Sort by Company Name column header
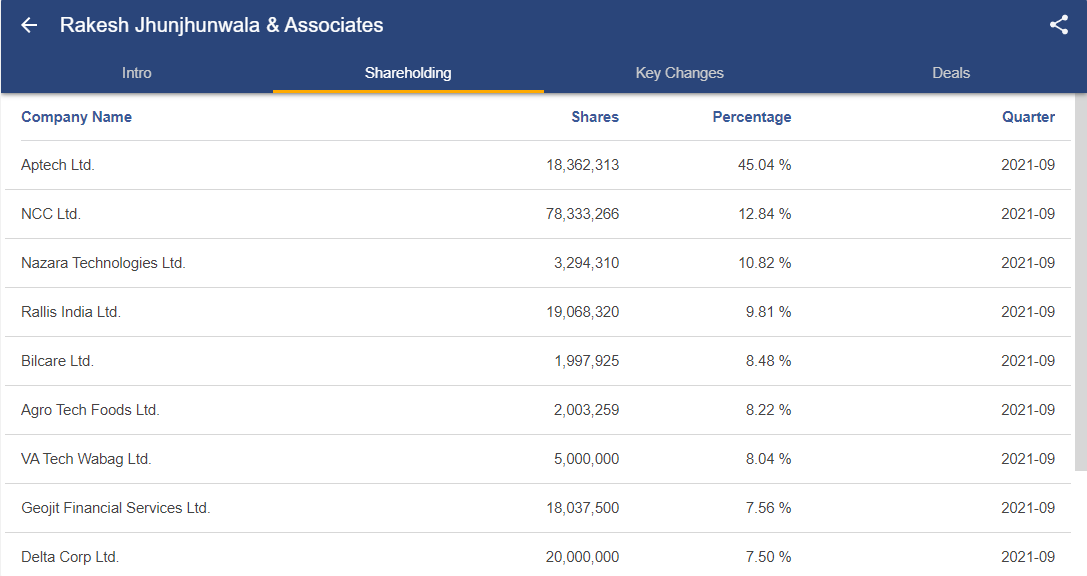This screenshot has height=576, width=1087. pos(76,117)
